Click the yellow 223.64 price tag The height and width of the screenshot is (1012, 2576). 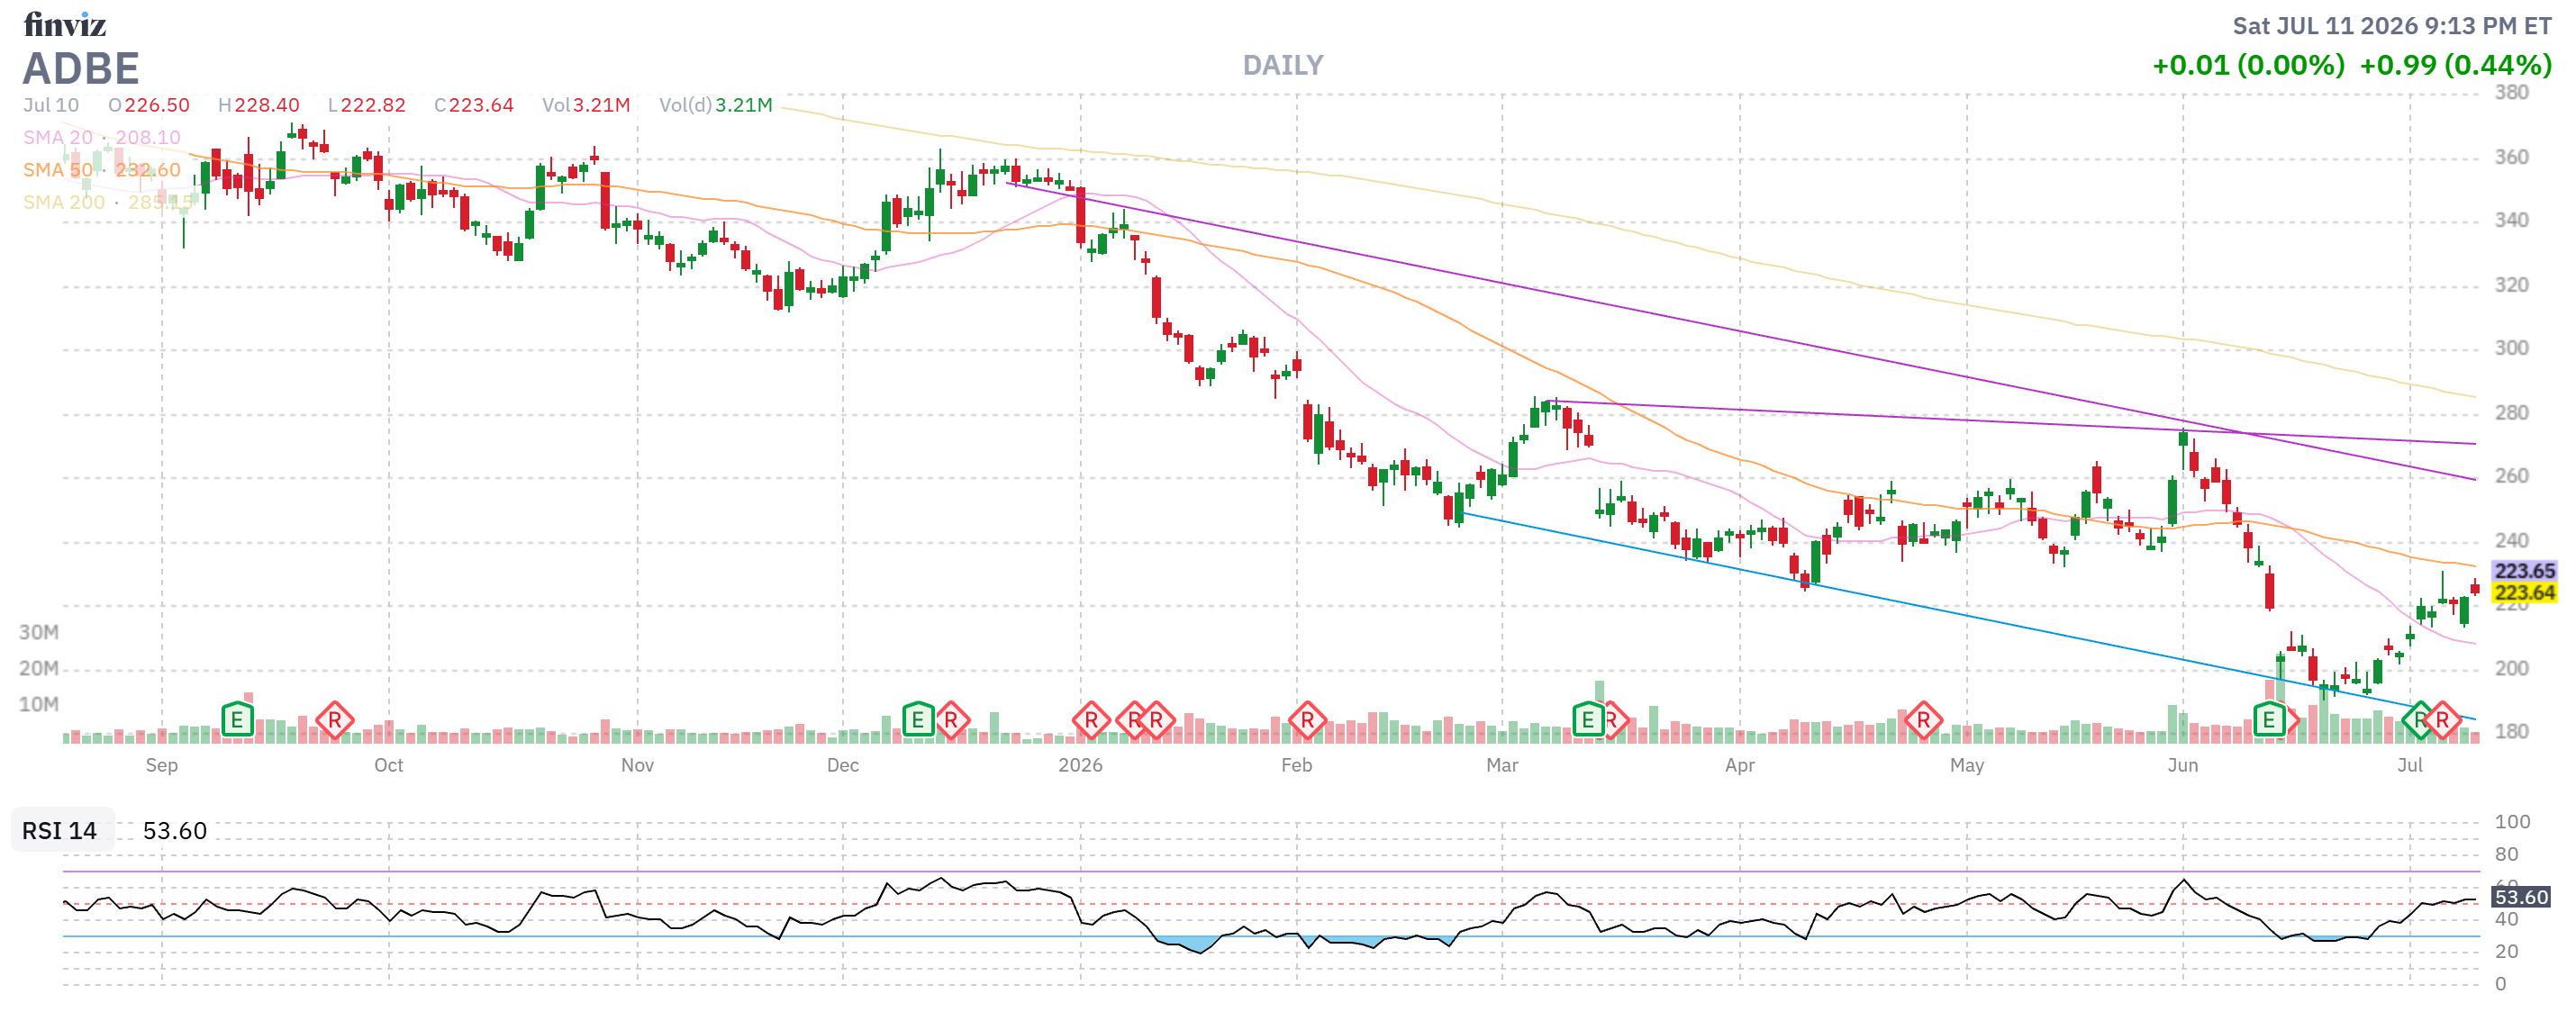(x=2524, y=592)
